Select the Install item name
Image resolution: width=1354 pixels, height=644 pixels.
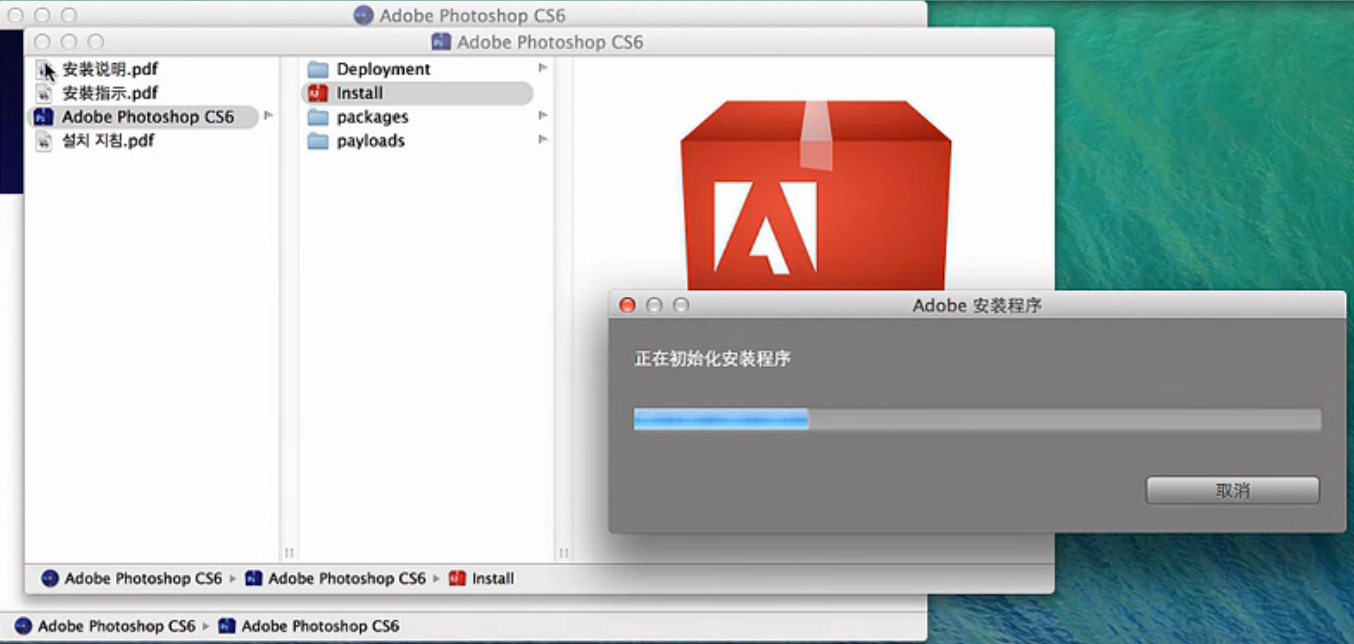click(x=360, y=93)
